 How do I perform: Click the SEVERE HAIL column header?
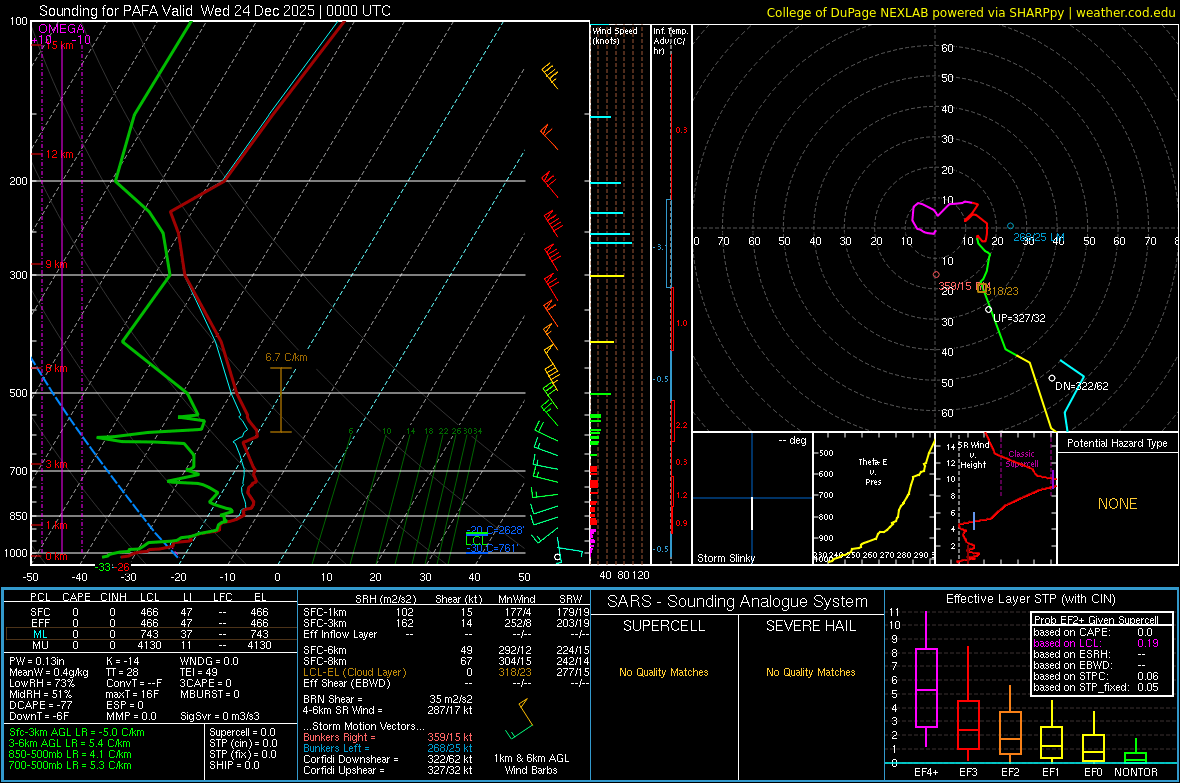[x=810, y=626]
